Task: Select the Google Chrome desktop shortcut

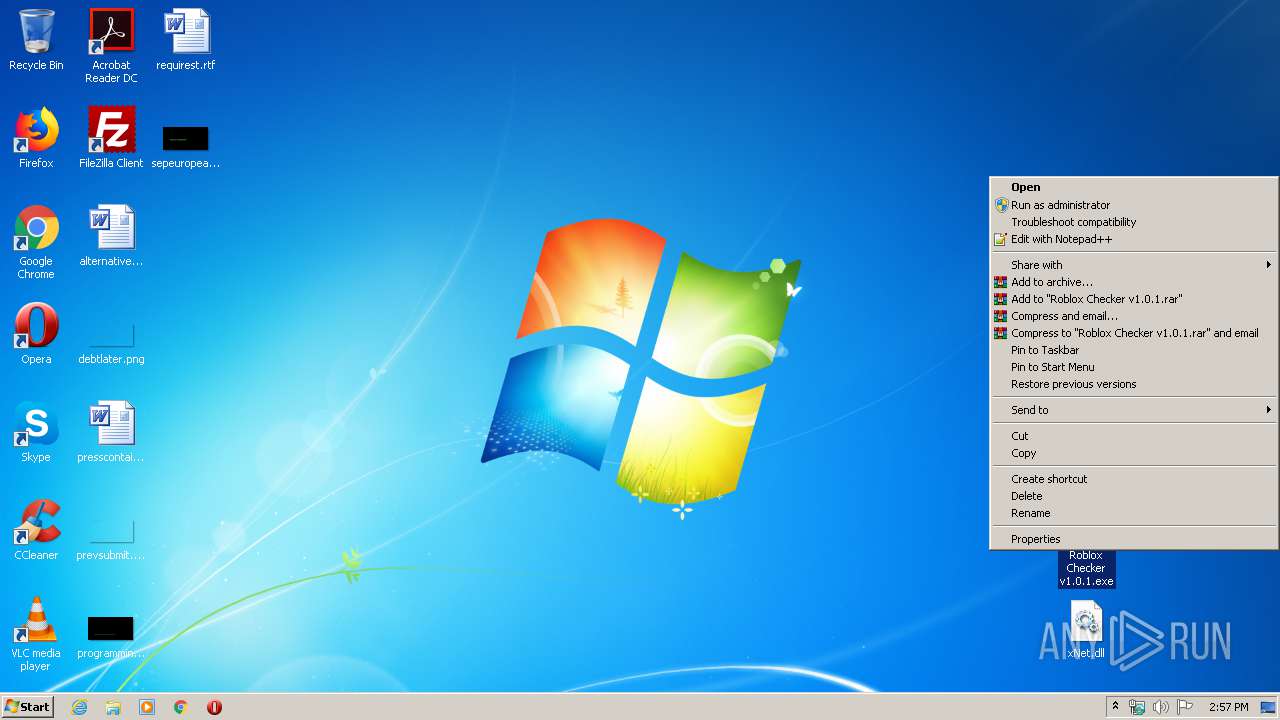Action: pyautogui.click(x=36, y=242)
